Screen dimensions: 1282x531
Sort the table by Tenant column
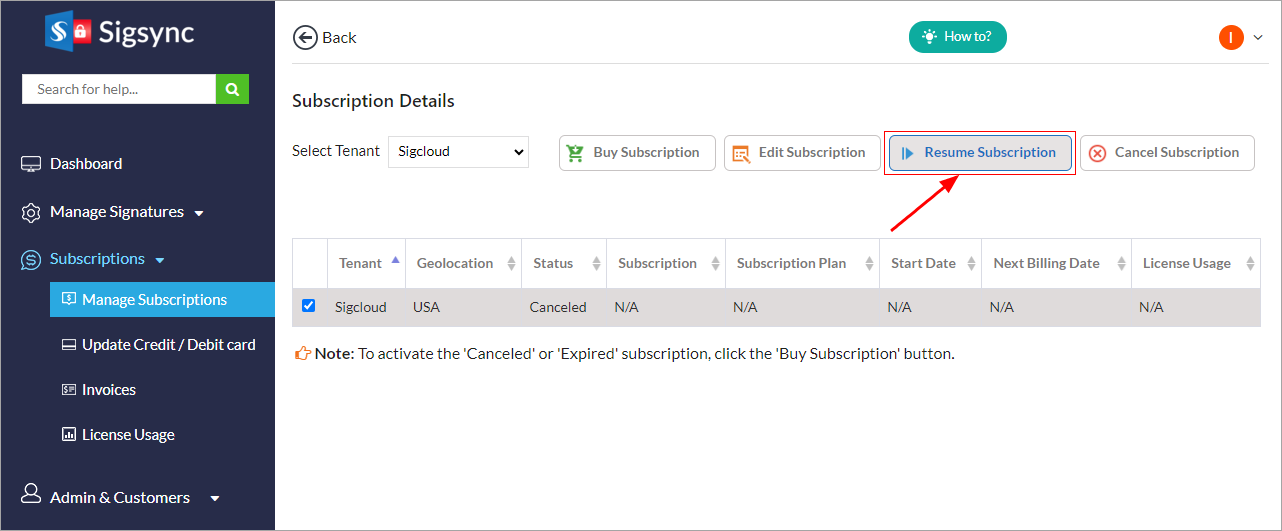tap(360, 264)
